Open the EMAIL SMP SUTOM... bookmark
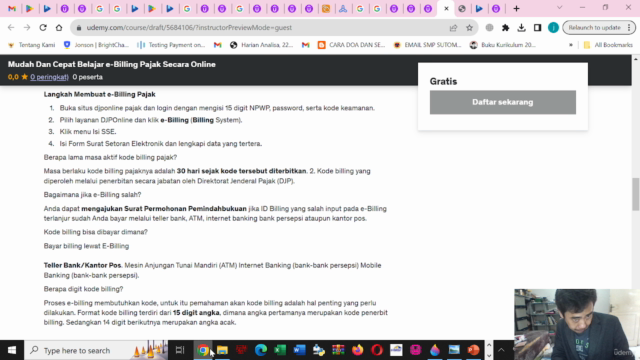Viewport: 640px width, 360px height. (x=427, y=45)
